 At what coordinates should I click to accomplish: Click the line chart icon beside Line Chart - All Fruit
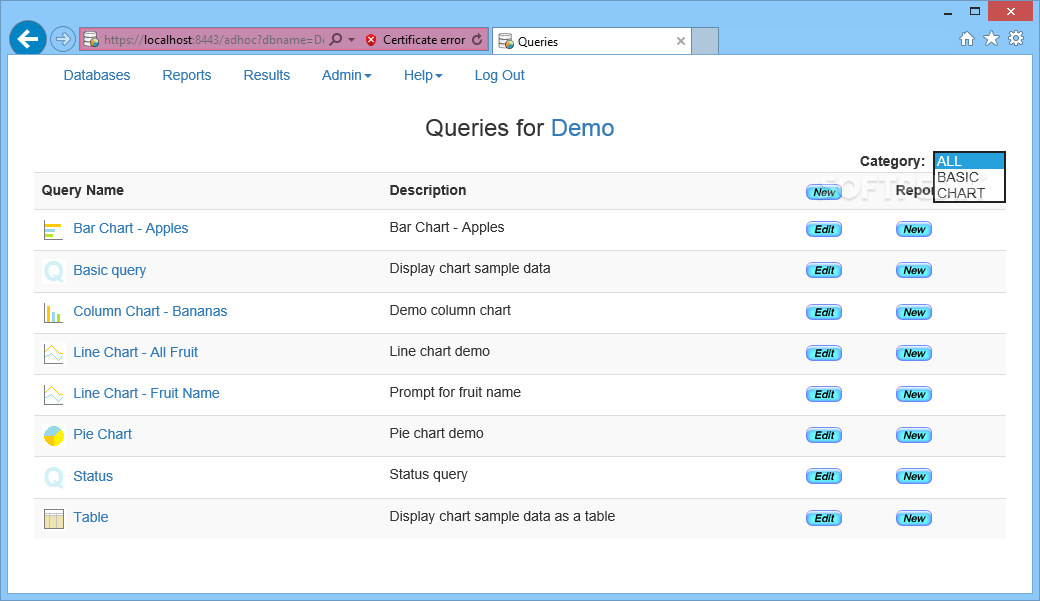coord(53,354)
